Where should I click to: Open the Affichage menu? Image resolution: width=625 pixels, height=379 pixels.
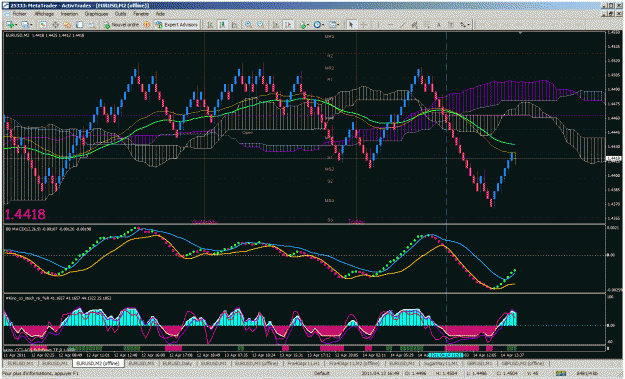[x=44, y=14]
